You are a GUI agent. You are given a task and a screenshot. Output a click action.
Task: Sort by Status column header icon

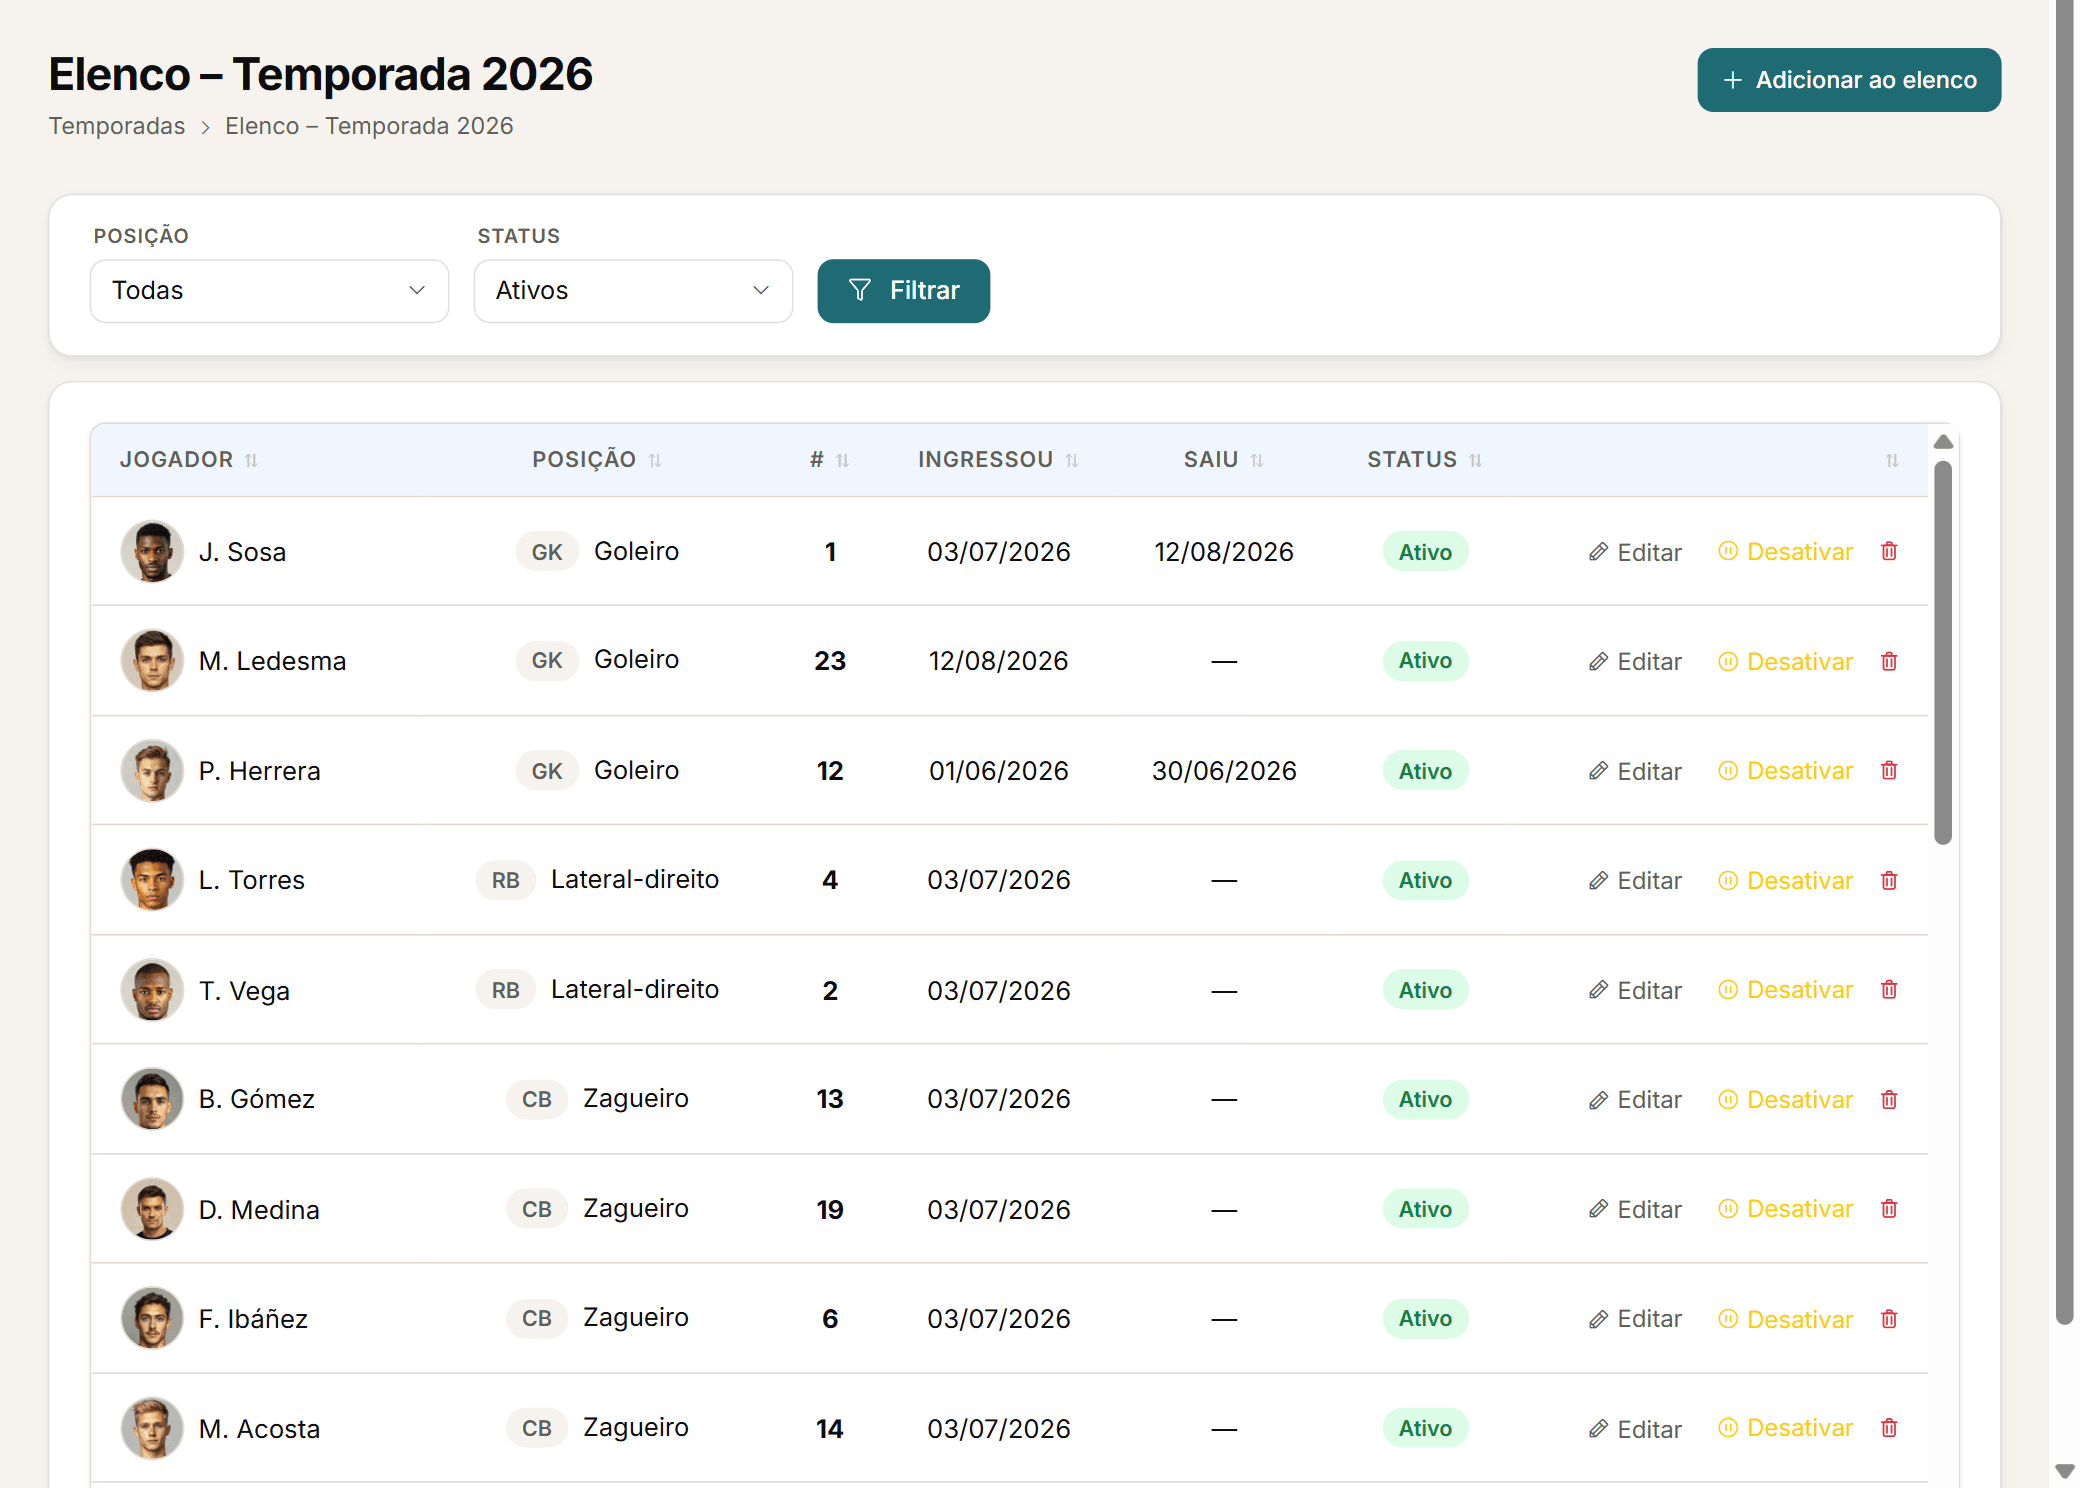pyautogui.click(x=1476, y=460)
